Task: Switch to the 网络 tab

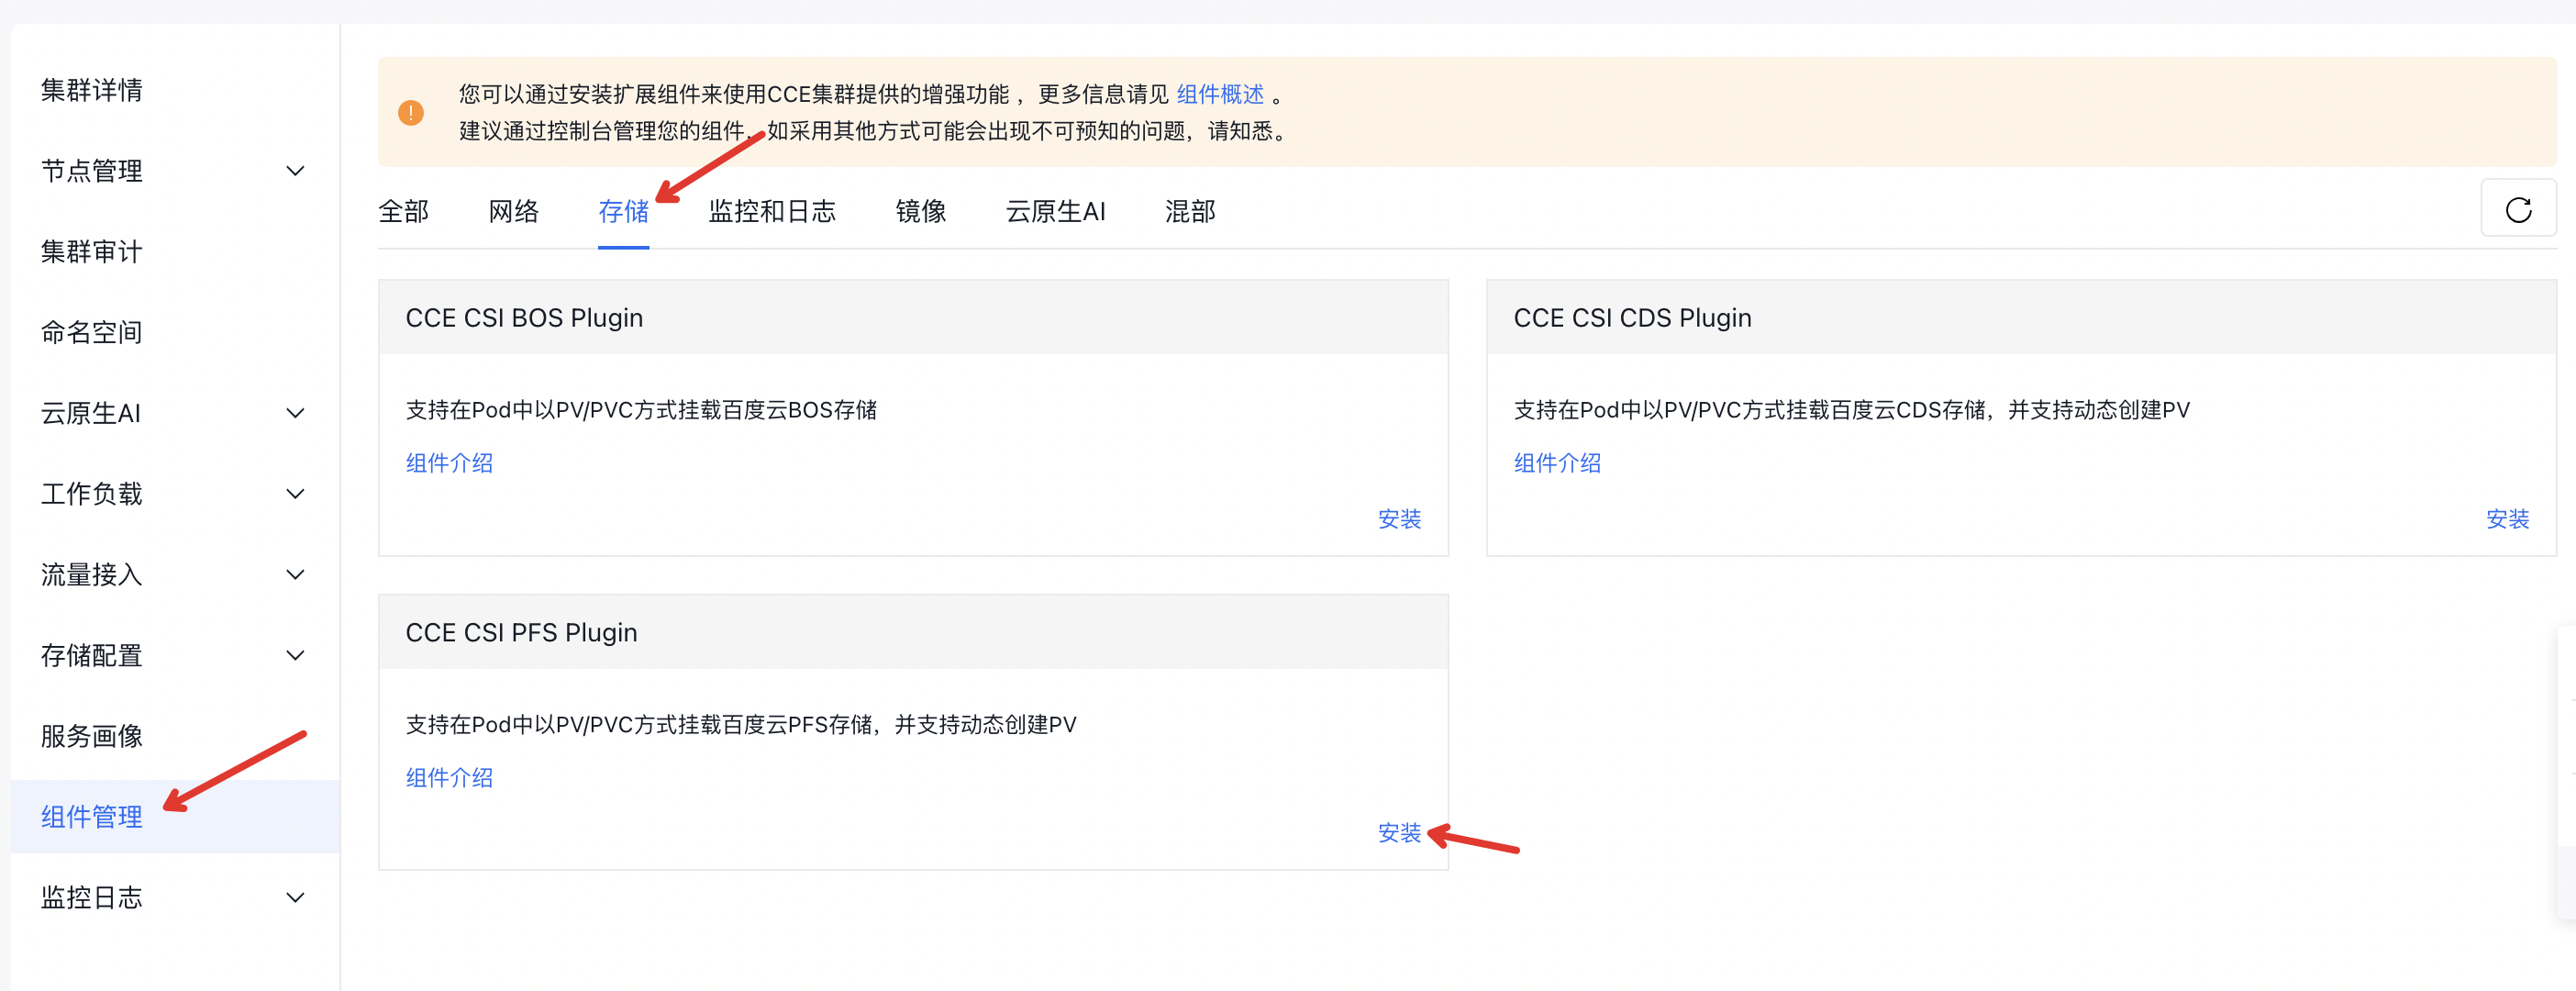Action: click(514, 211)
